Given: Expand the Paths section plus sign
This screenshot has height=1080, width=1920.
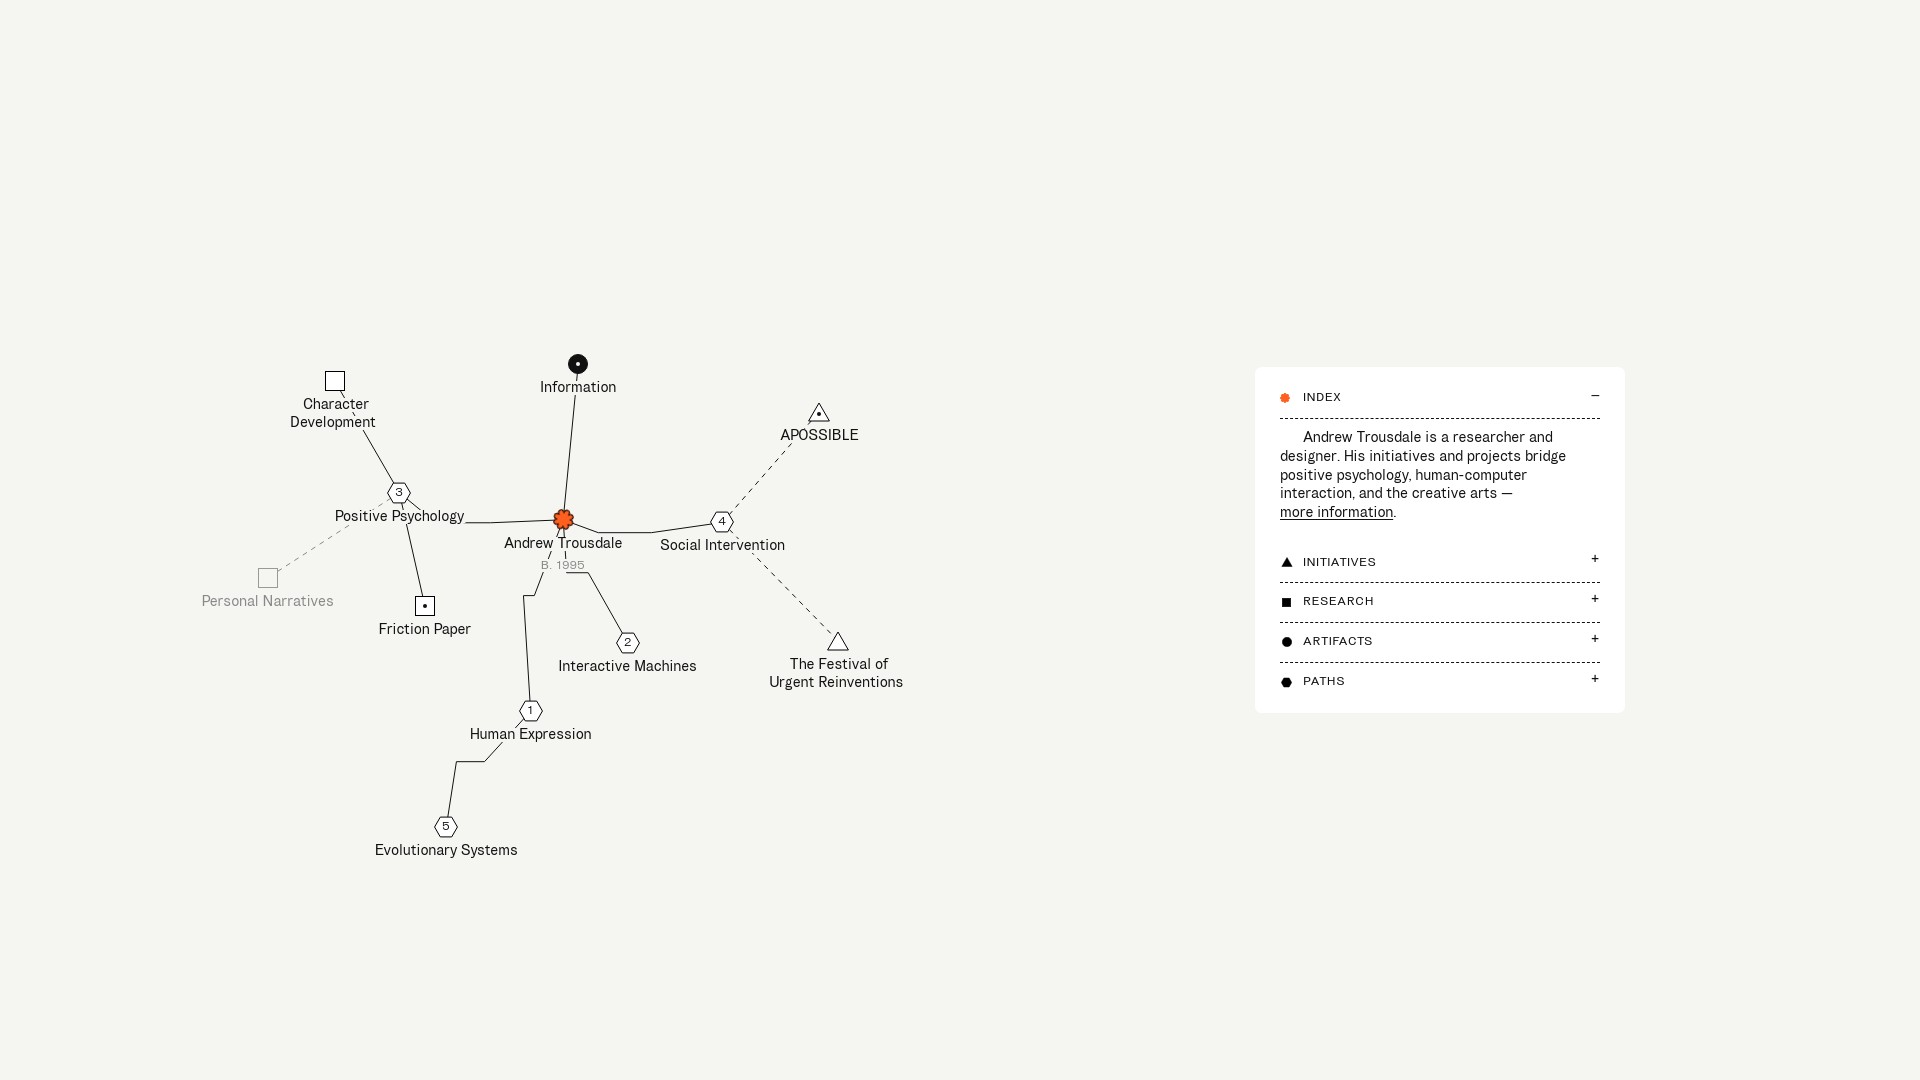Looking at the screenshot, I should click(1595, 679).
